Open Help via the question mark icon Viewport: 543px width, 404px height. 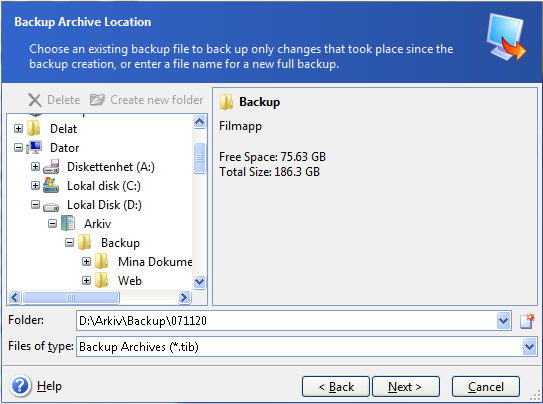20,386
